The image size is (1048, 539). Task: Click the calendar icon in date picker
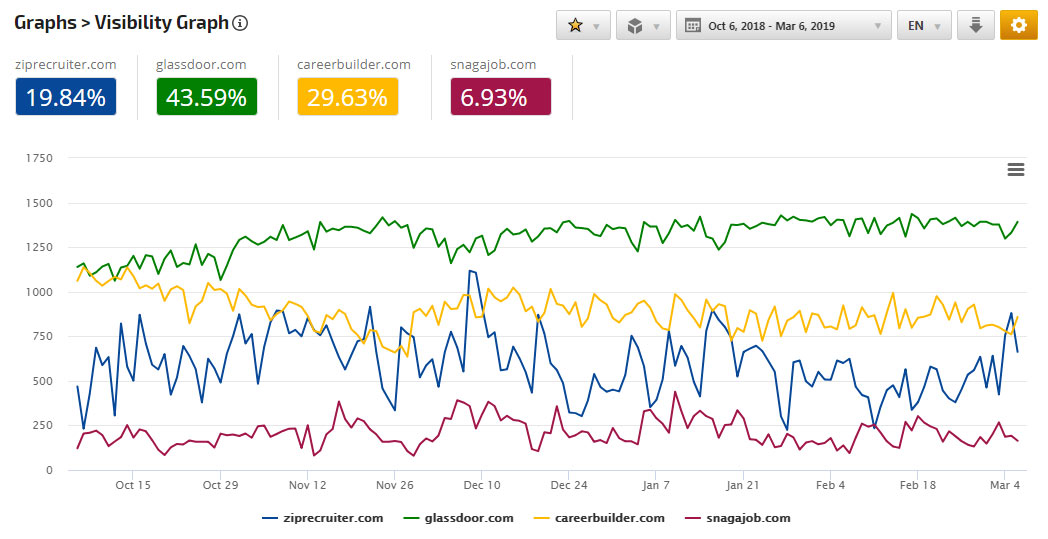[x=692, y=26]
